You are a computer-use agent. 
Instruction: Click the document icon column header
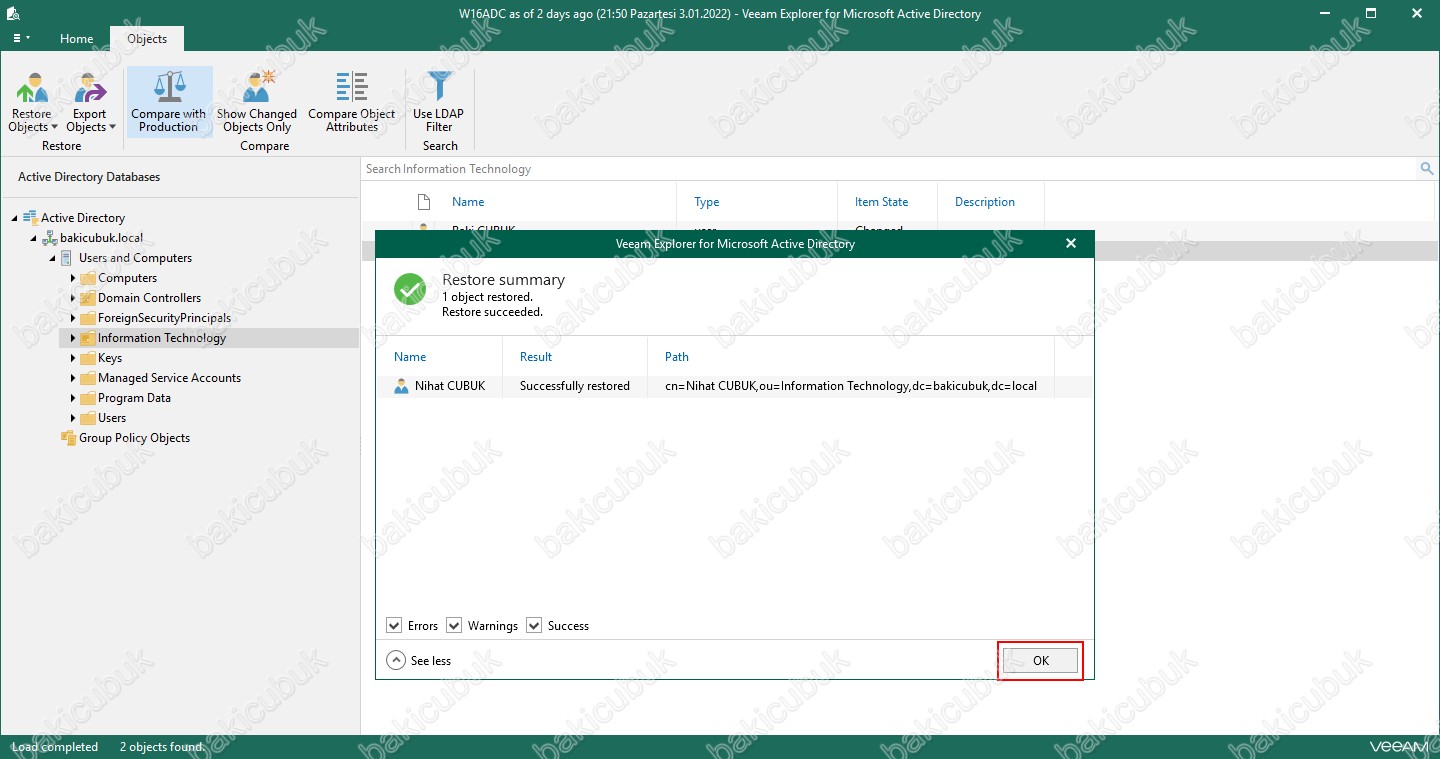tap(424, 202)
